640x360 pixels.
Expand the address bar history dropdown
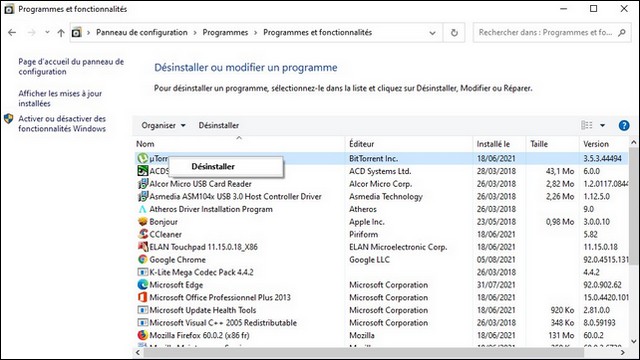432,33
